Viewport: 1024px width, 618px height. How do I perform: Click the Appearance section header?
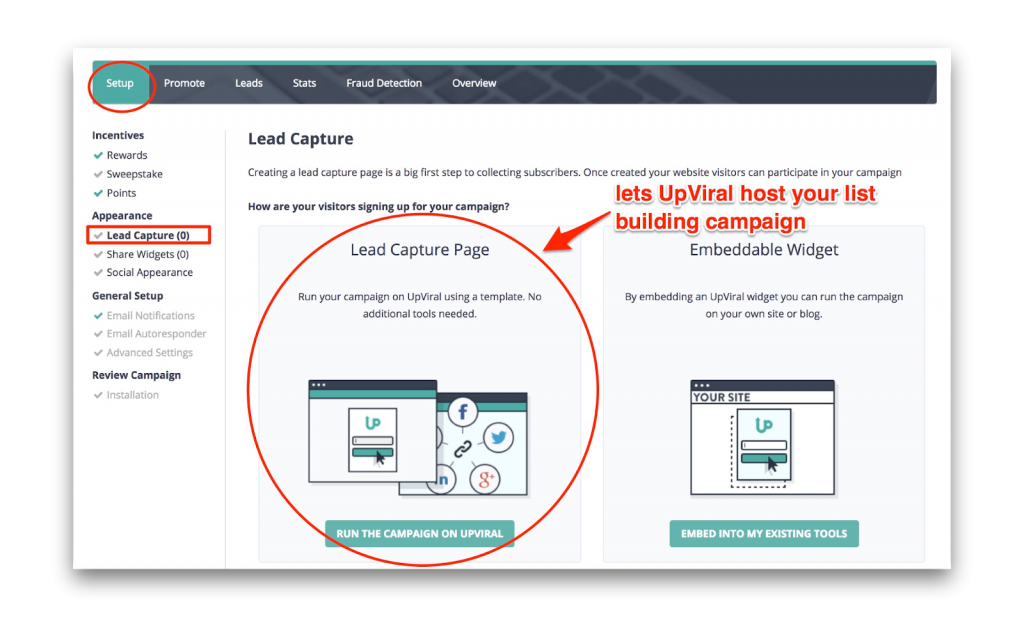122,216
